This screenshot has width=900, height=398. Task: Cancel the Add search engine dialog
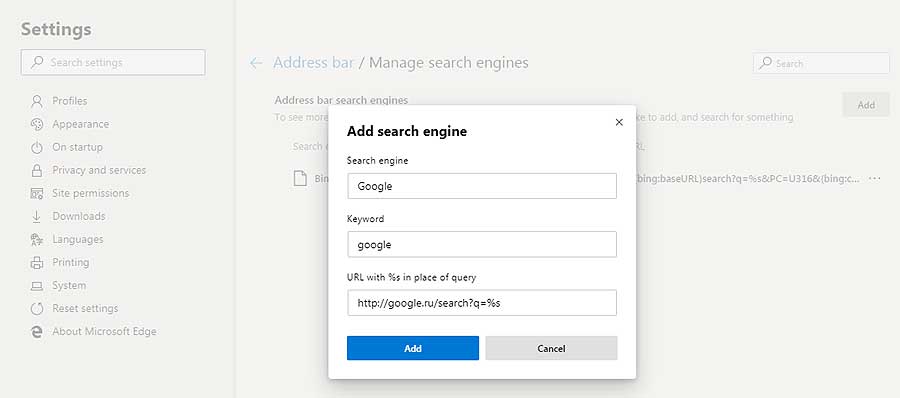click(x=551, y=348)
